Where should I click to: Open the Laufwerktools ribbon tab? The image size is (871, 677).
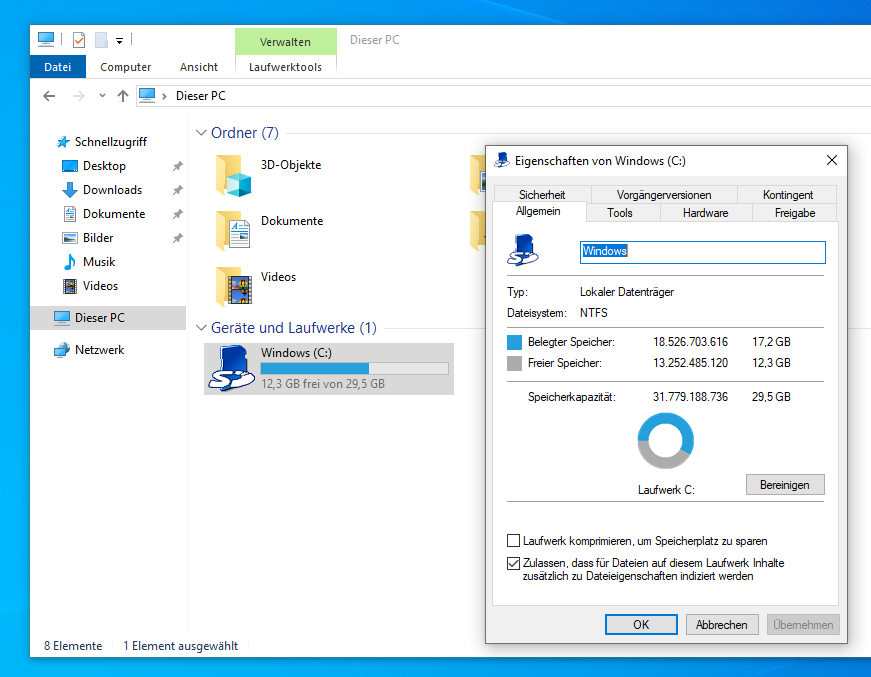point(286,67)
